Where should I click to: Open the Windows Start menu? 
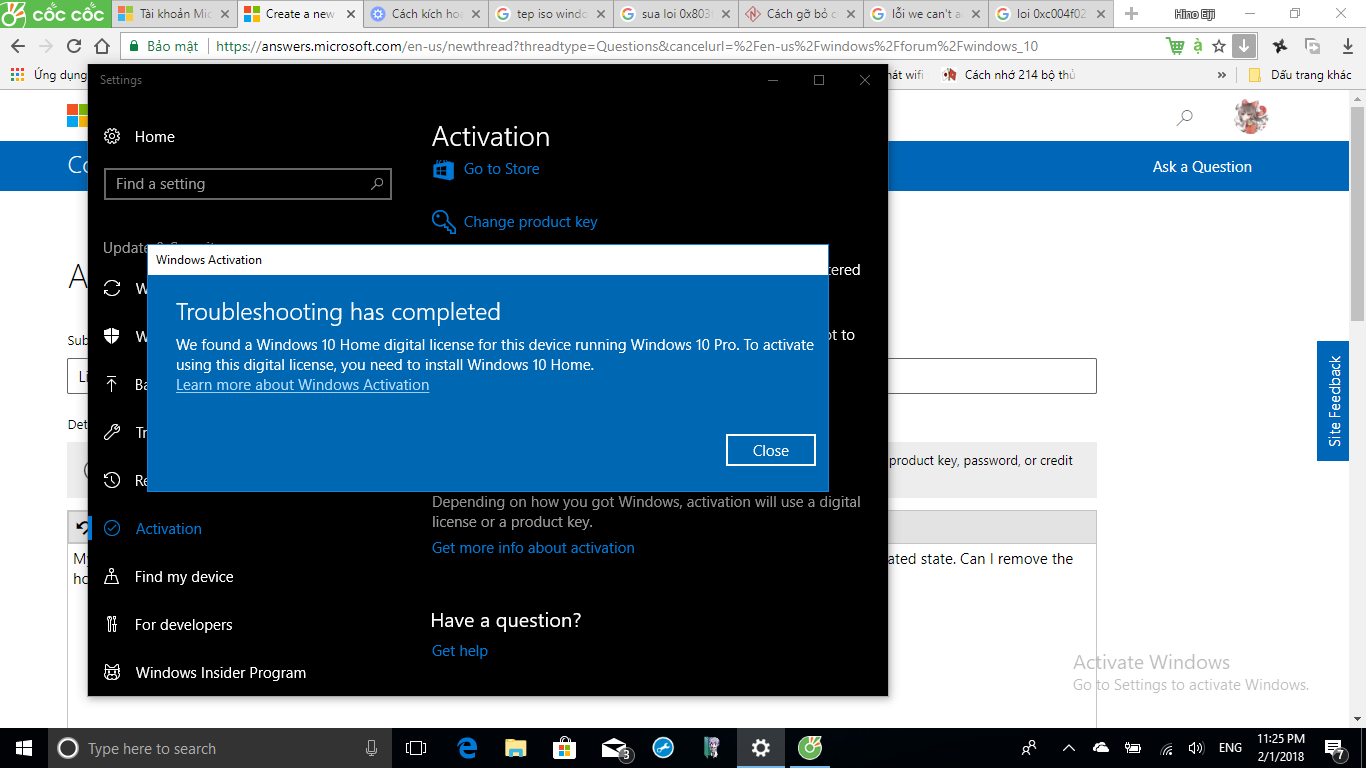(23, 748)
